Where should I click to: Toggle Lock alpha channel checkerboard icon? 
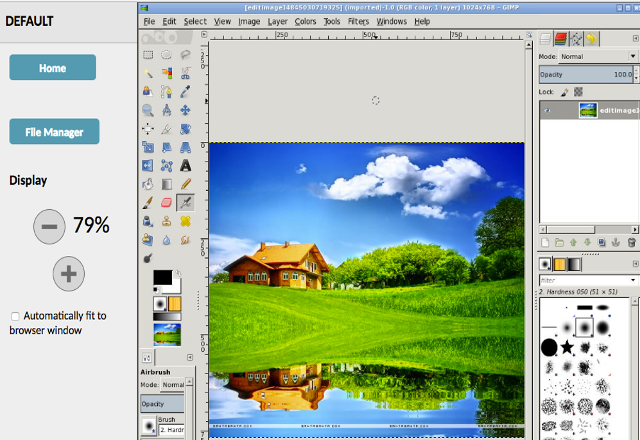578,92
